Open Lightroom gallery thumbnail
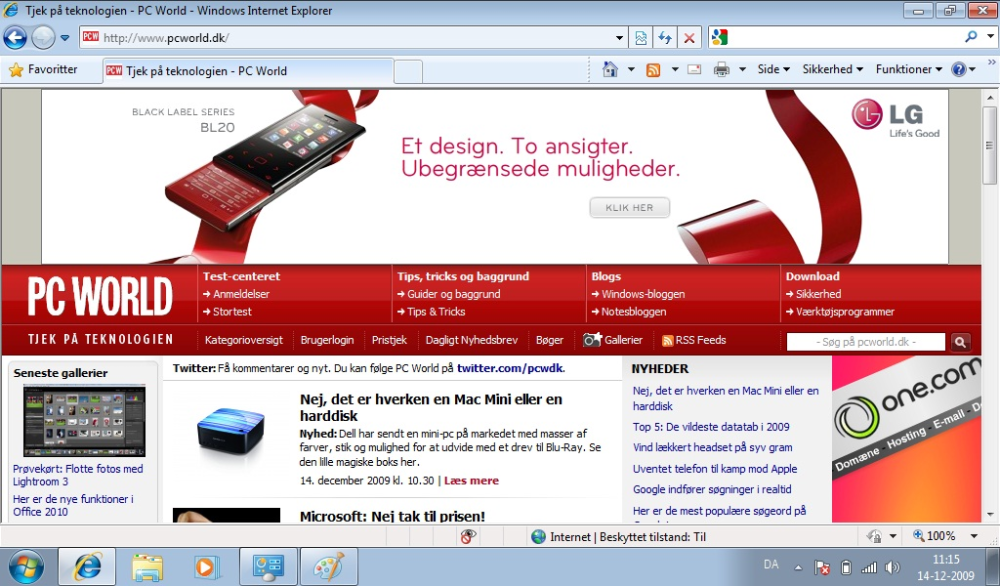This screenshot has width=1000, height=586. tap(84, 420)
